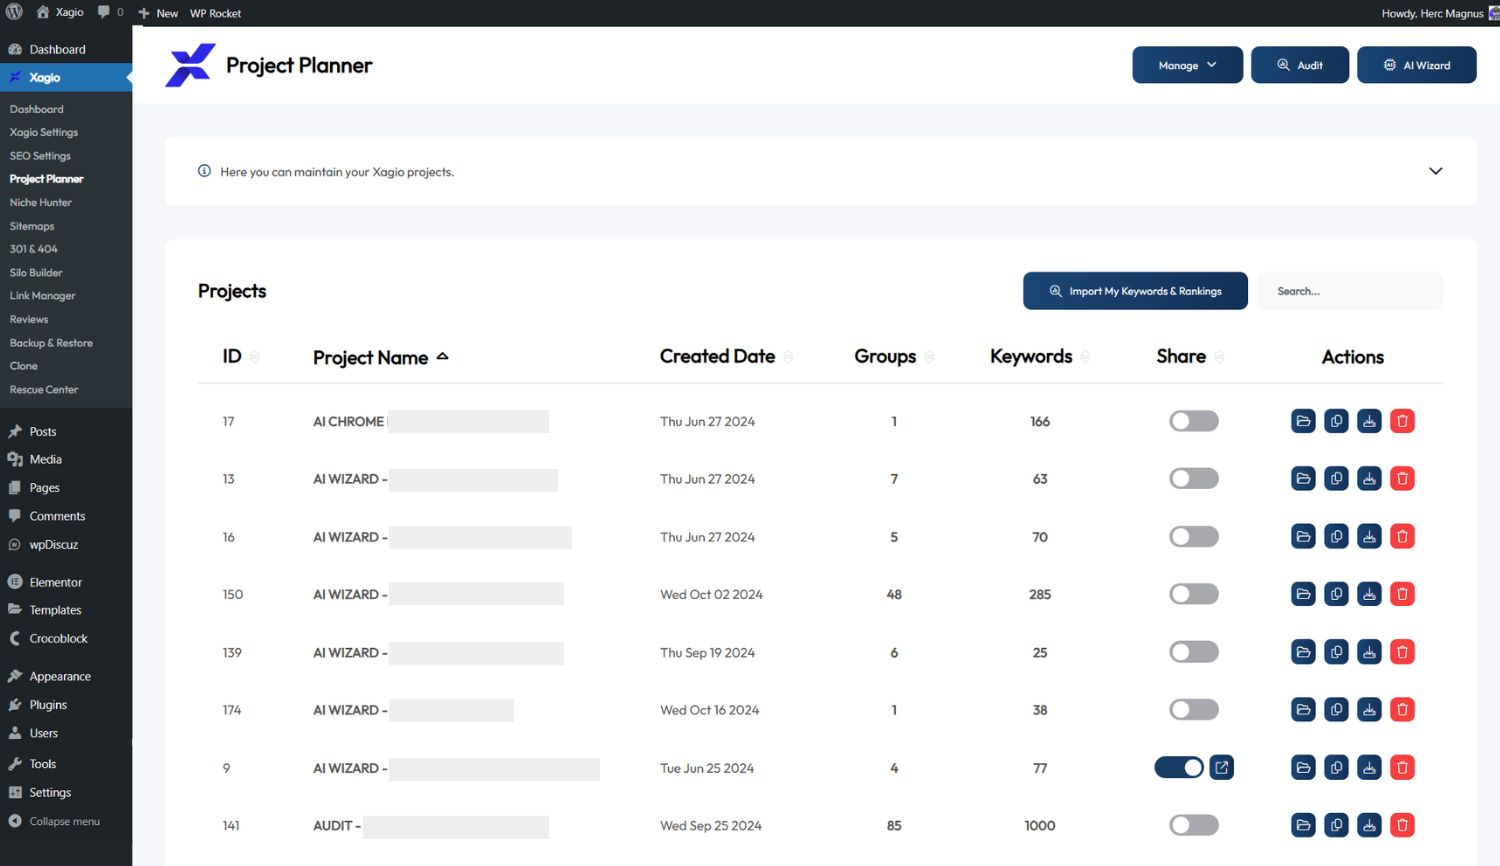Open Rescue Center submenu item
Image resolution: width=1500 pixels, height=866 pixels.
point(44,390)
